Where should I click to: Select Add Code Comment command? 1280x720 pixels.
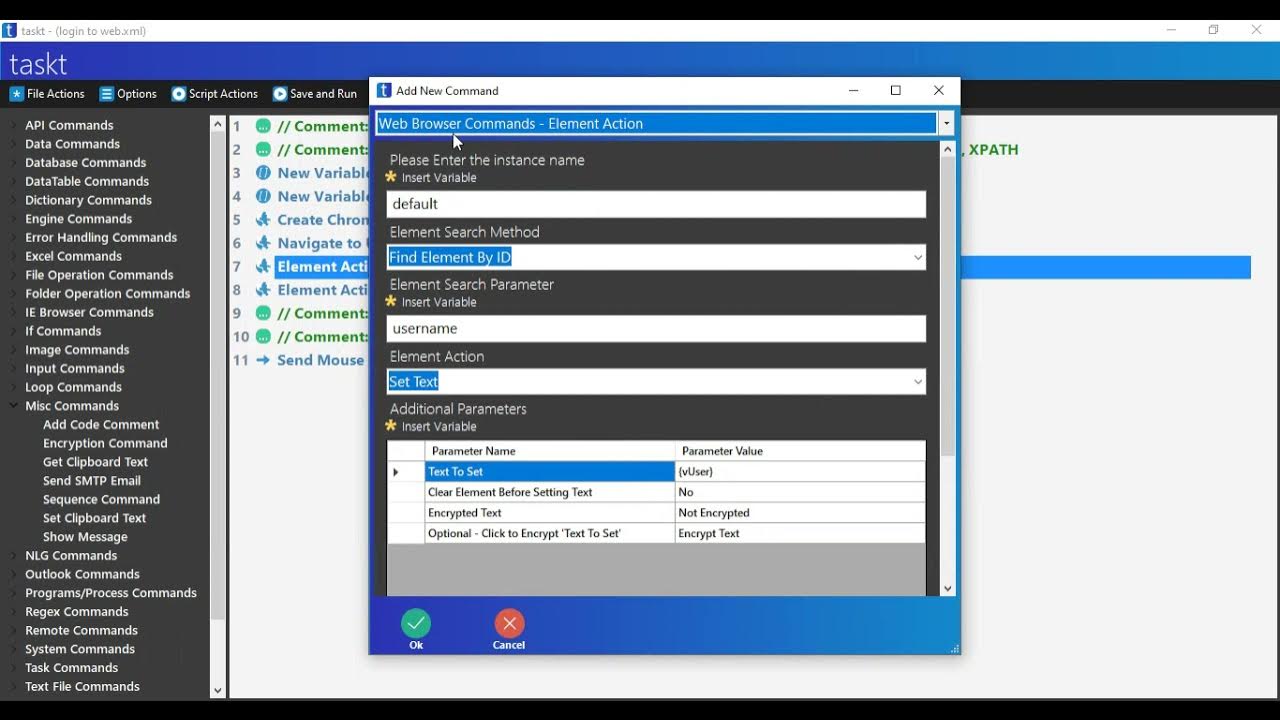pyautogui.click(x=101, y=425)
